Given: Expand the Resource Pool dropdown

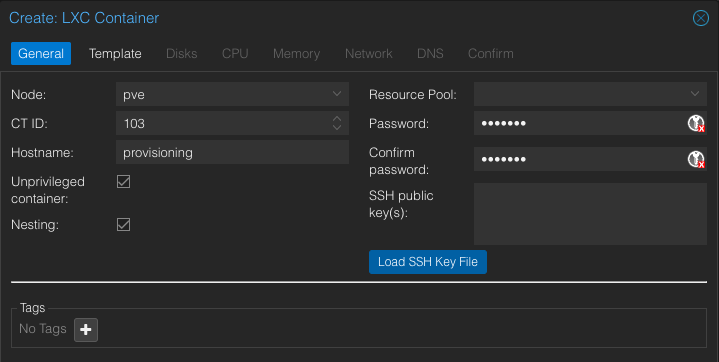Looking at the screenshot, I should pyautogui.click(x=590, y=94).
